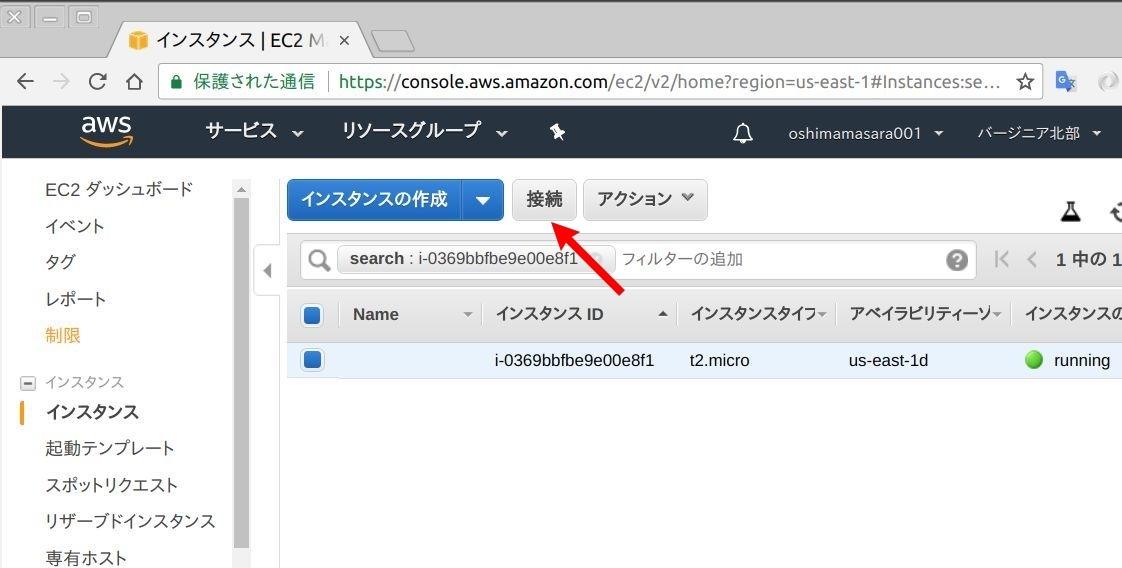Open a new browser tab
1122x568 pixels.
[x=393, y=41]
